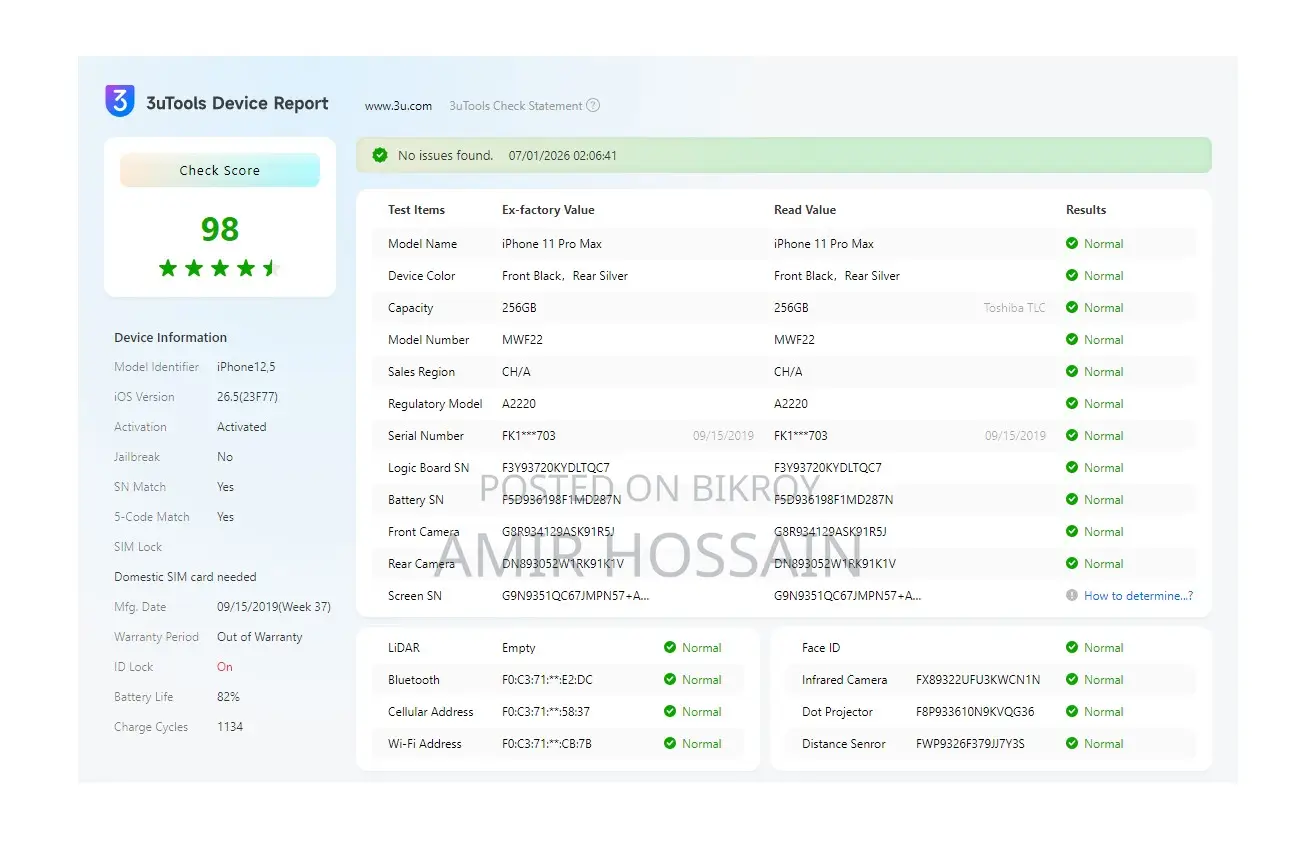Select the read value of Battery SN

(x=834, y=499)
